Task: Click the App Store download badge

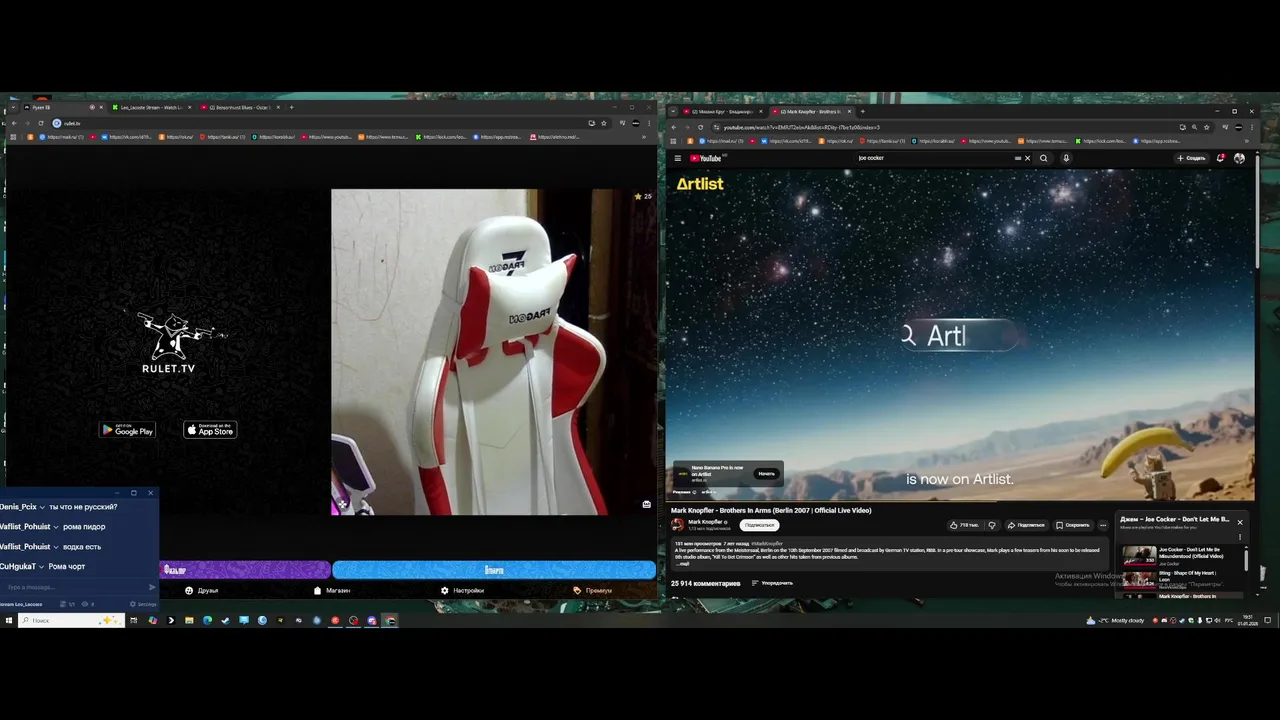Action: click(210, 430)
